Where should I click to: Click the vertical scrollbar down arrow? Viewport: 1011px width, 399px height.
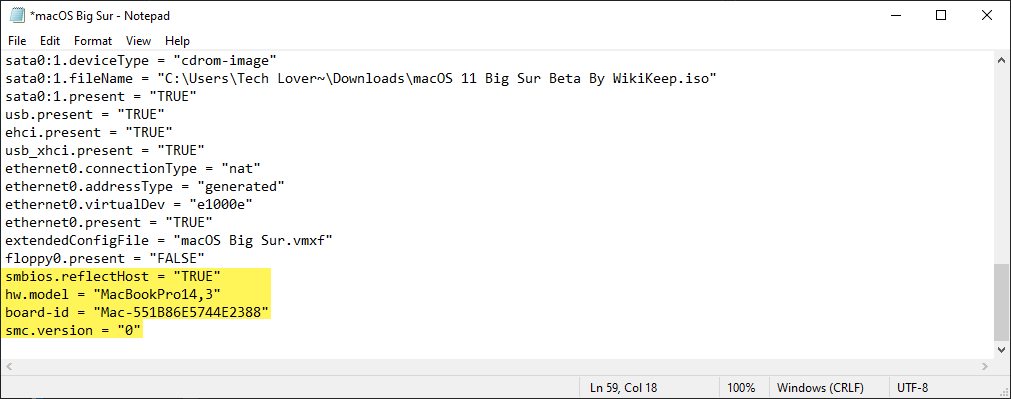[x=1002, y=350]
